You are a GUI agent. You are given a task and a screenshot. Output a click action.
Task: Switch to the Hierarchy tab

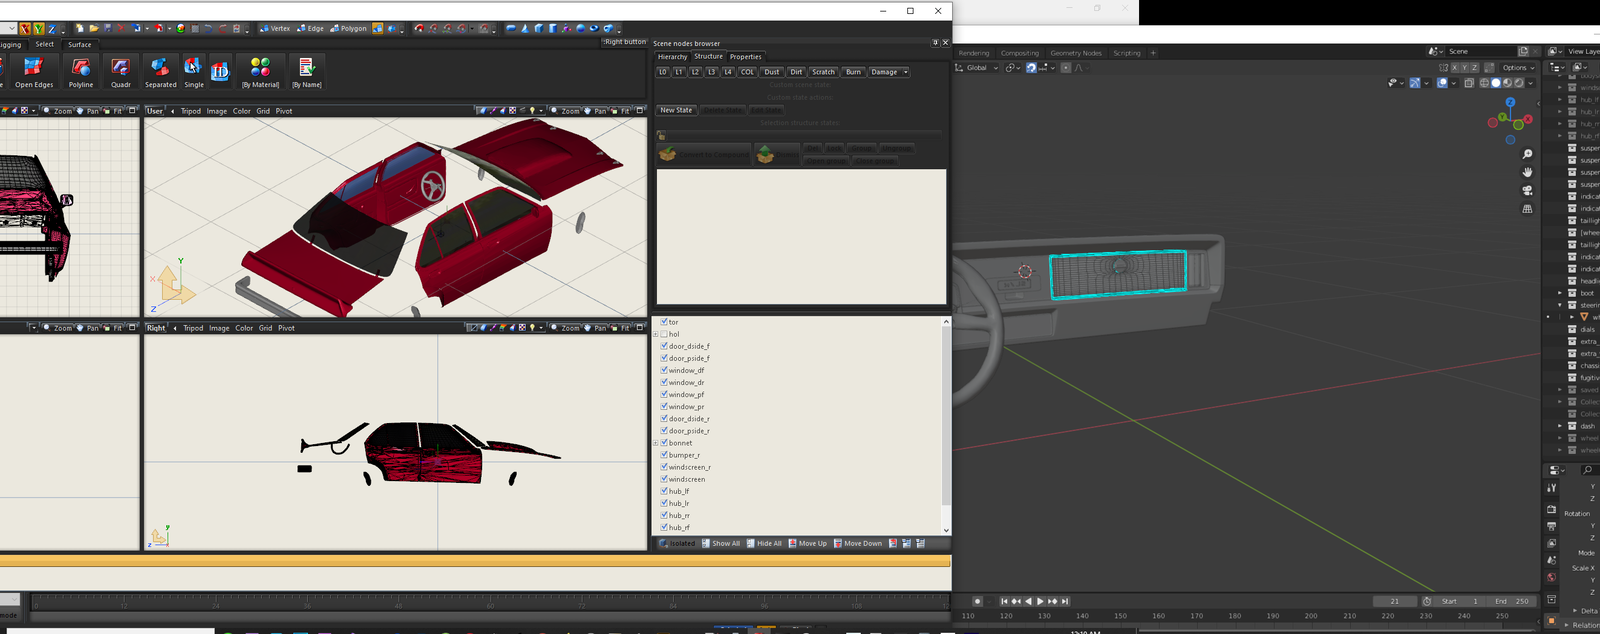tap(672, 57)
